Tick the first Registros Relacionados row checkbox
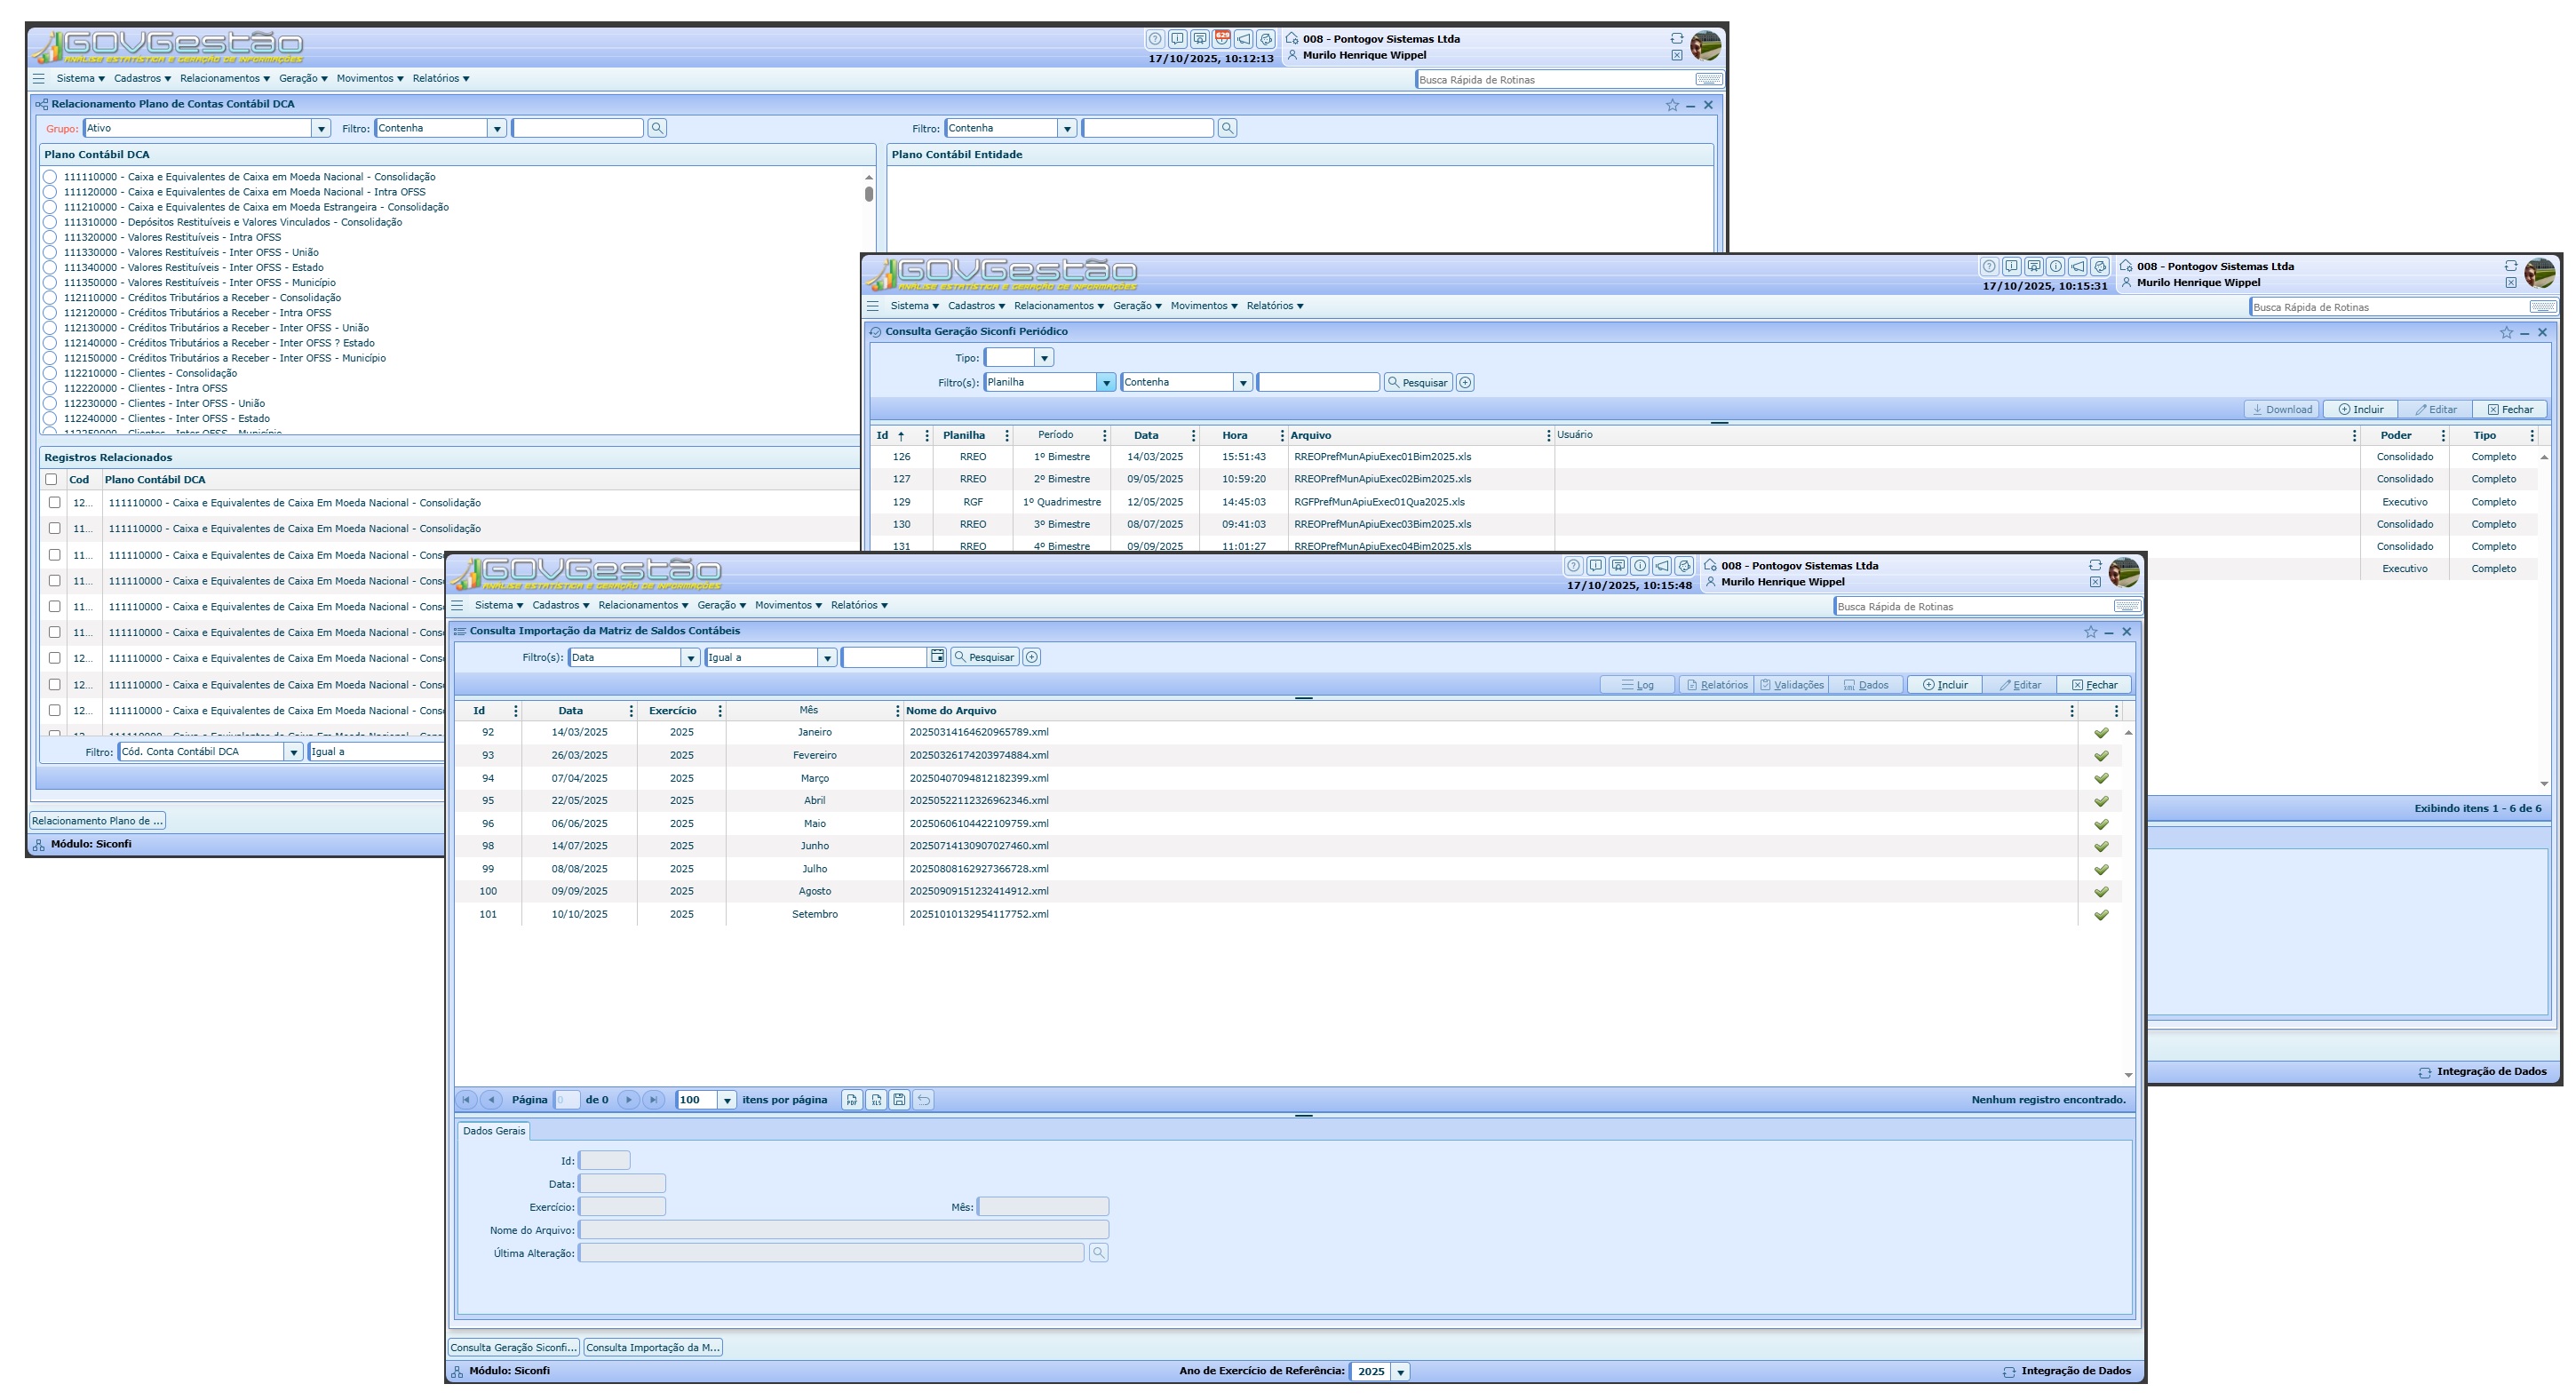2576x1400 pixels. (55, 503)
